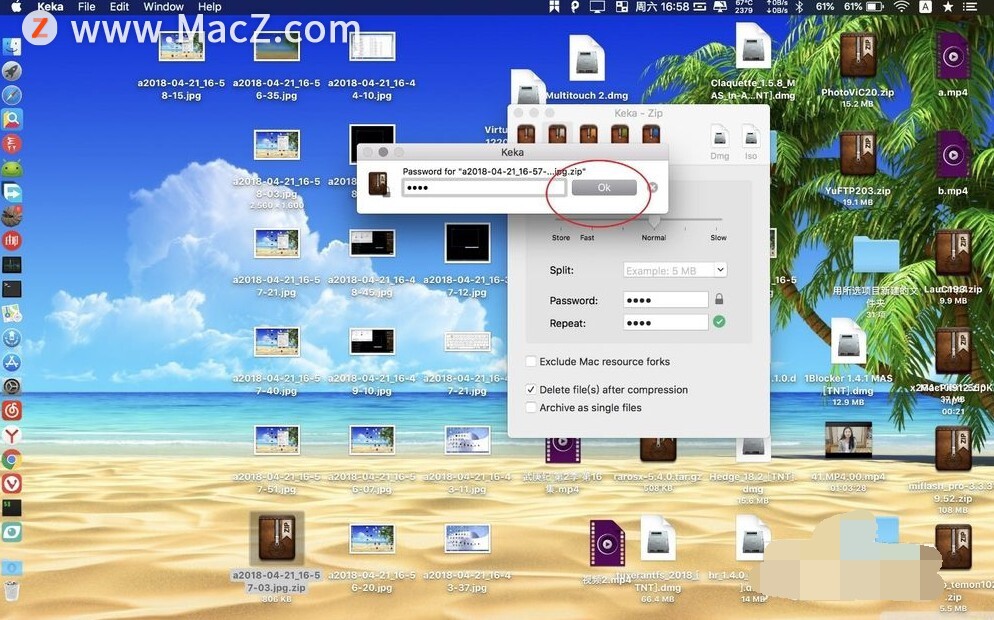The width and height of the screenshot is (994, 620).
Task: Open Google Chrome in the Dock
Action: coord(12,459)
